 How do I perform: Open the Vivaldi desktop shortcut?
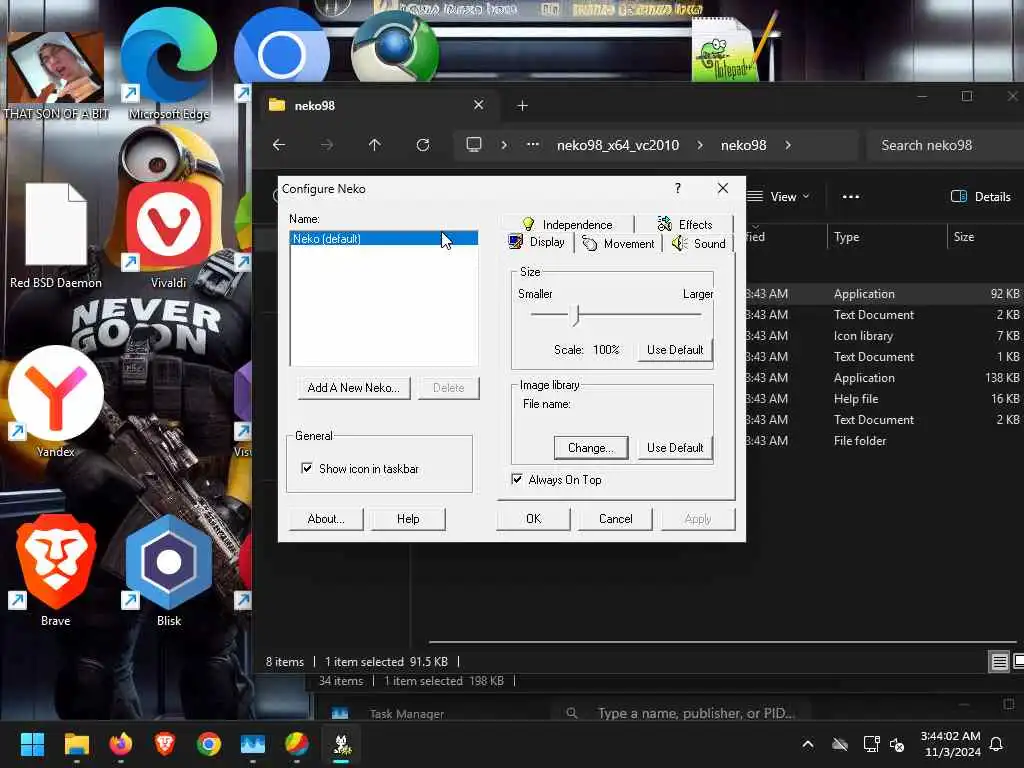pos(168,236)
